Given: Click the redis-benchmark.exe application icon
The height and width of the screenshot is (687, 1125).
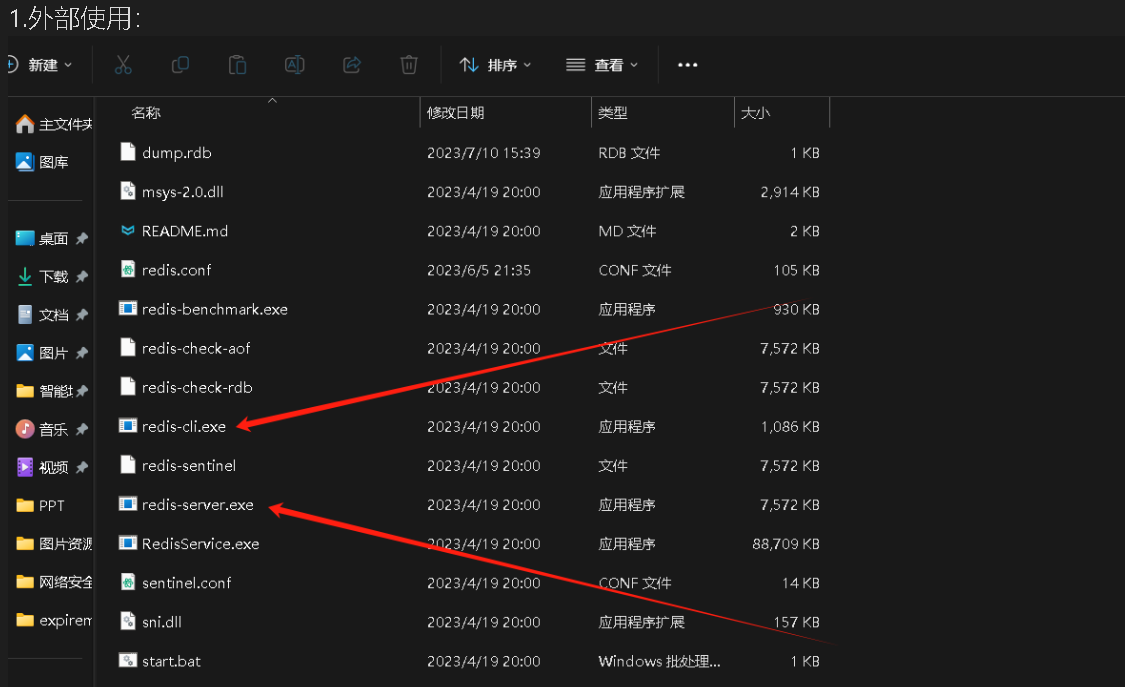Looking at the screenshot, I should tap(128, 308).
